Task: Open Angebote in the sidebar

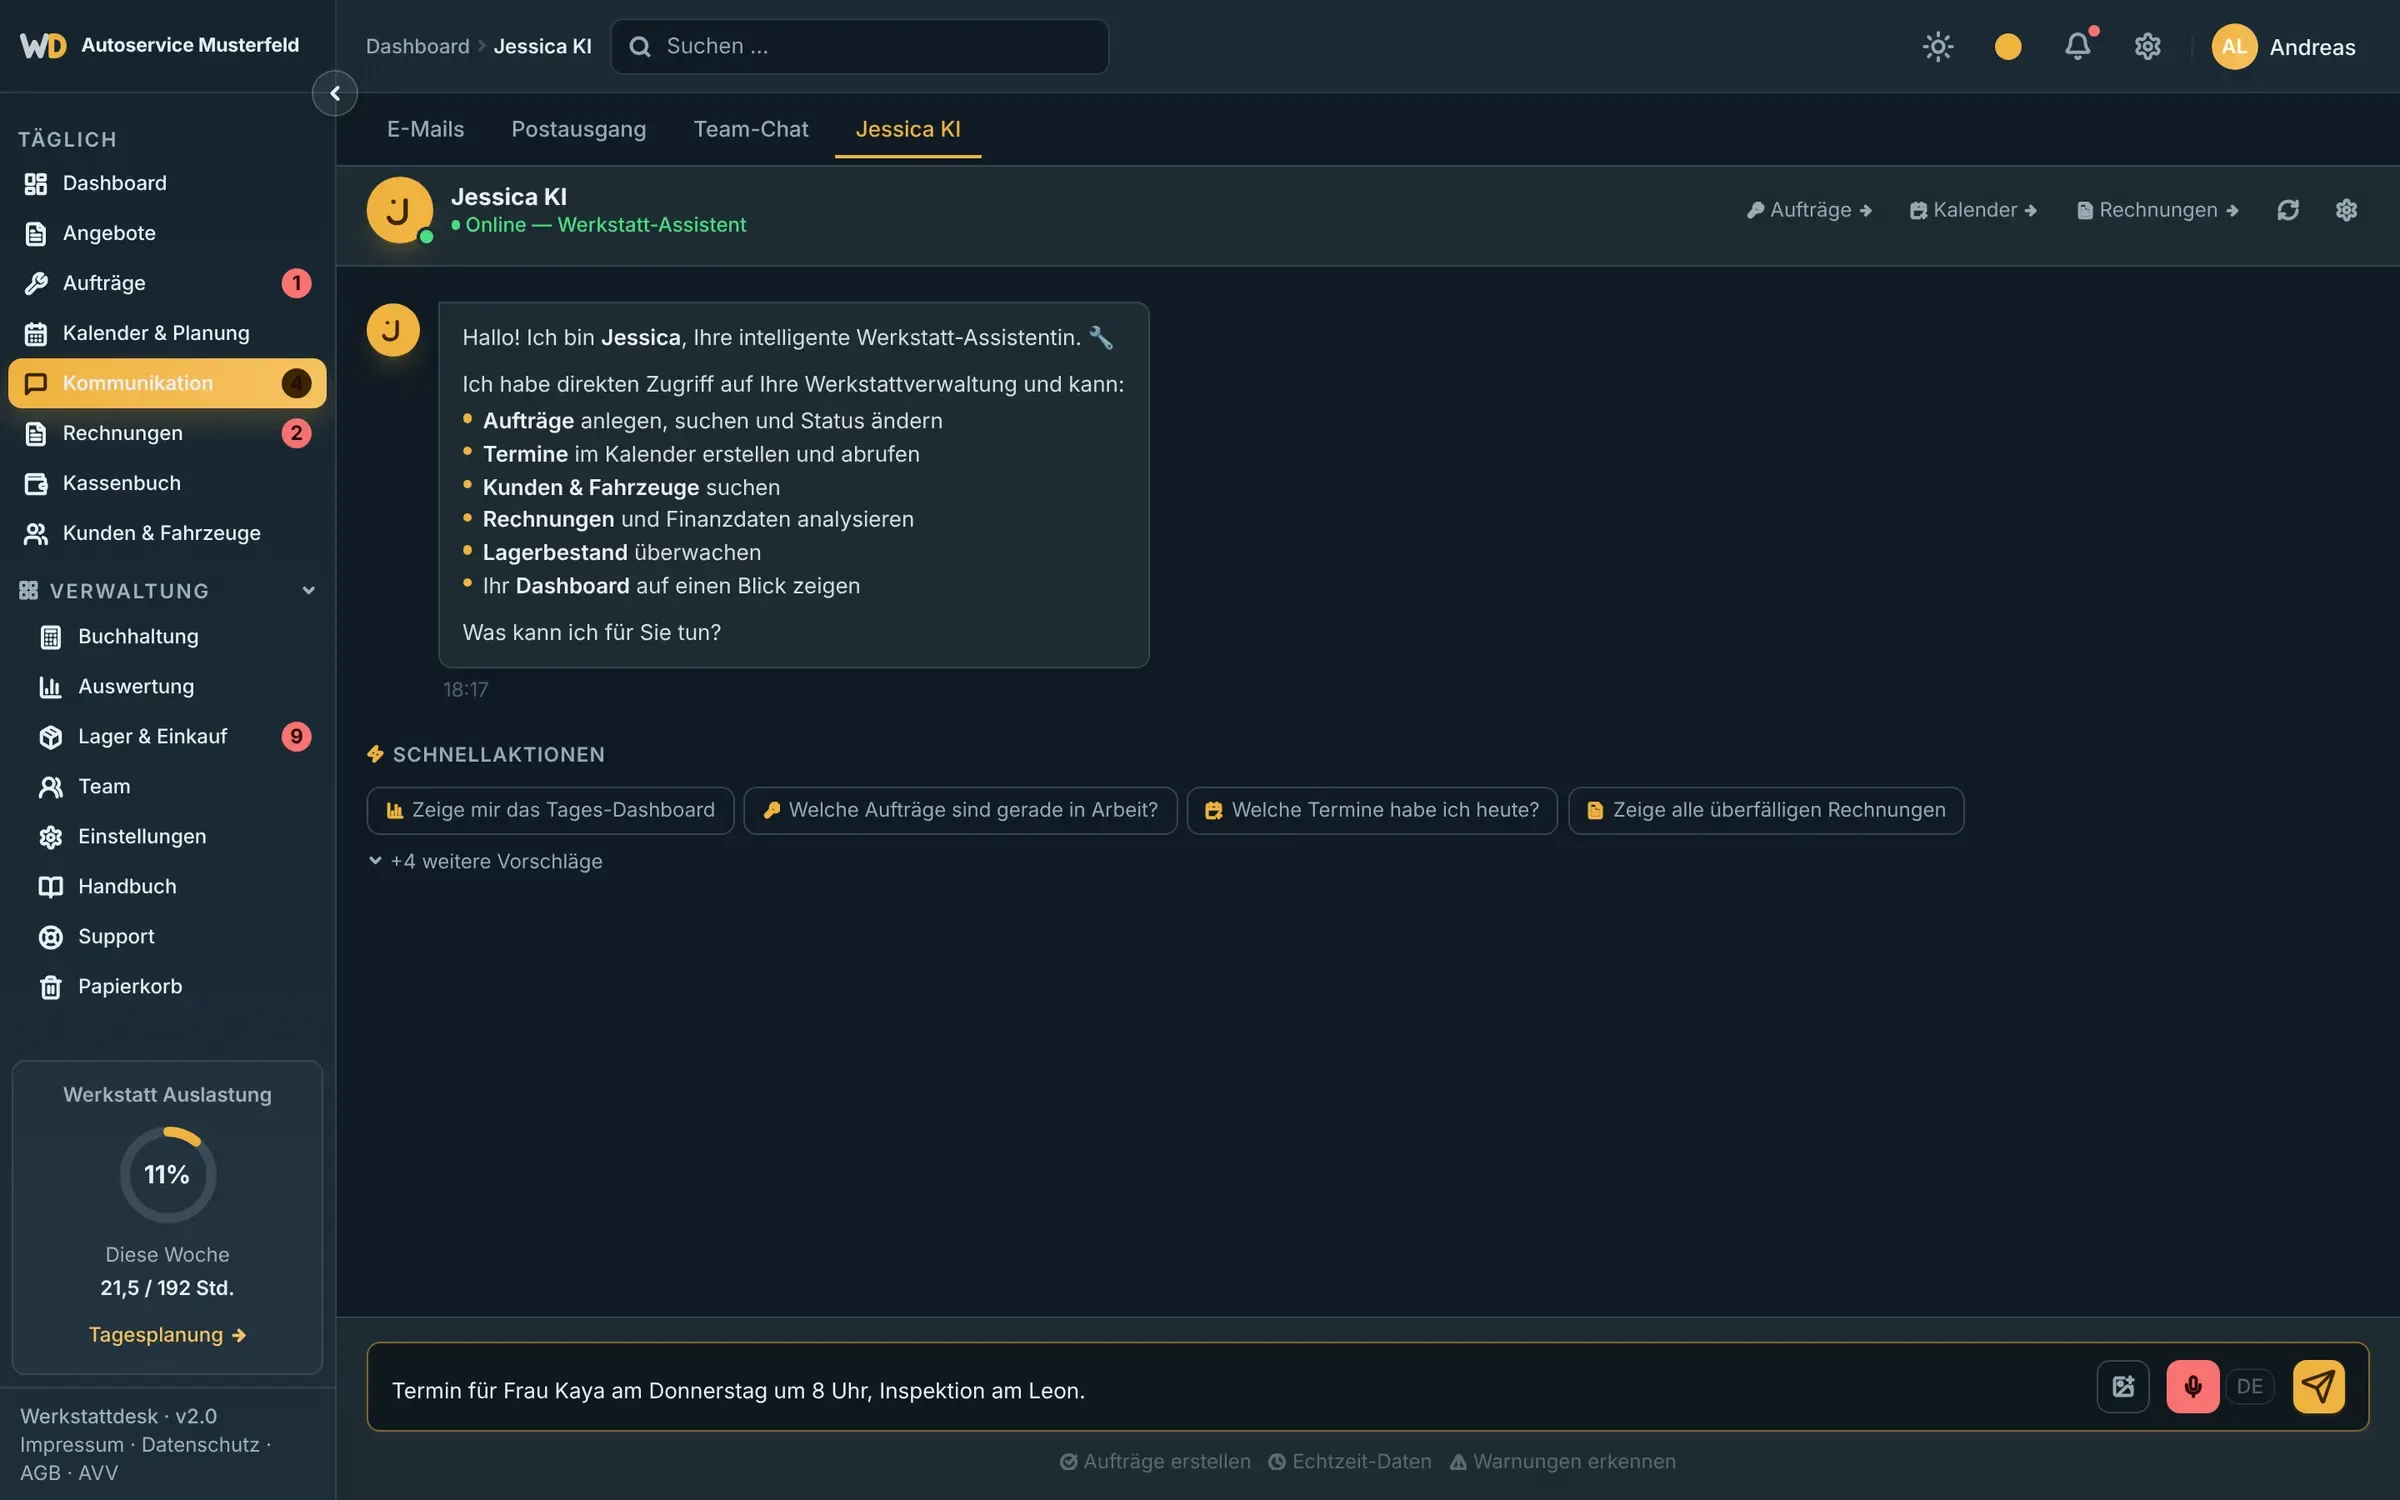Action: 167,233
